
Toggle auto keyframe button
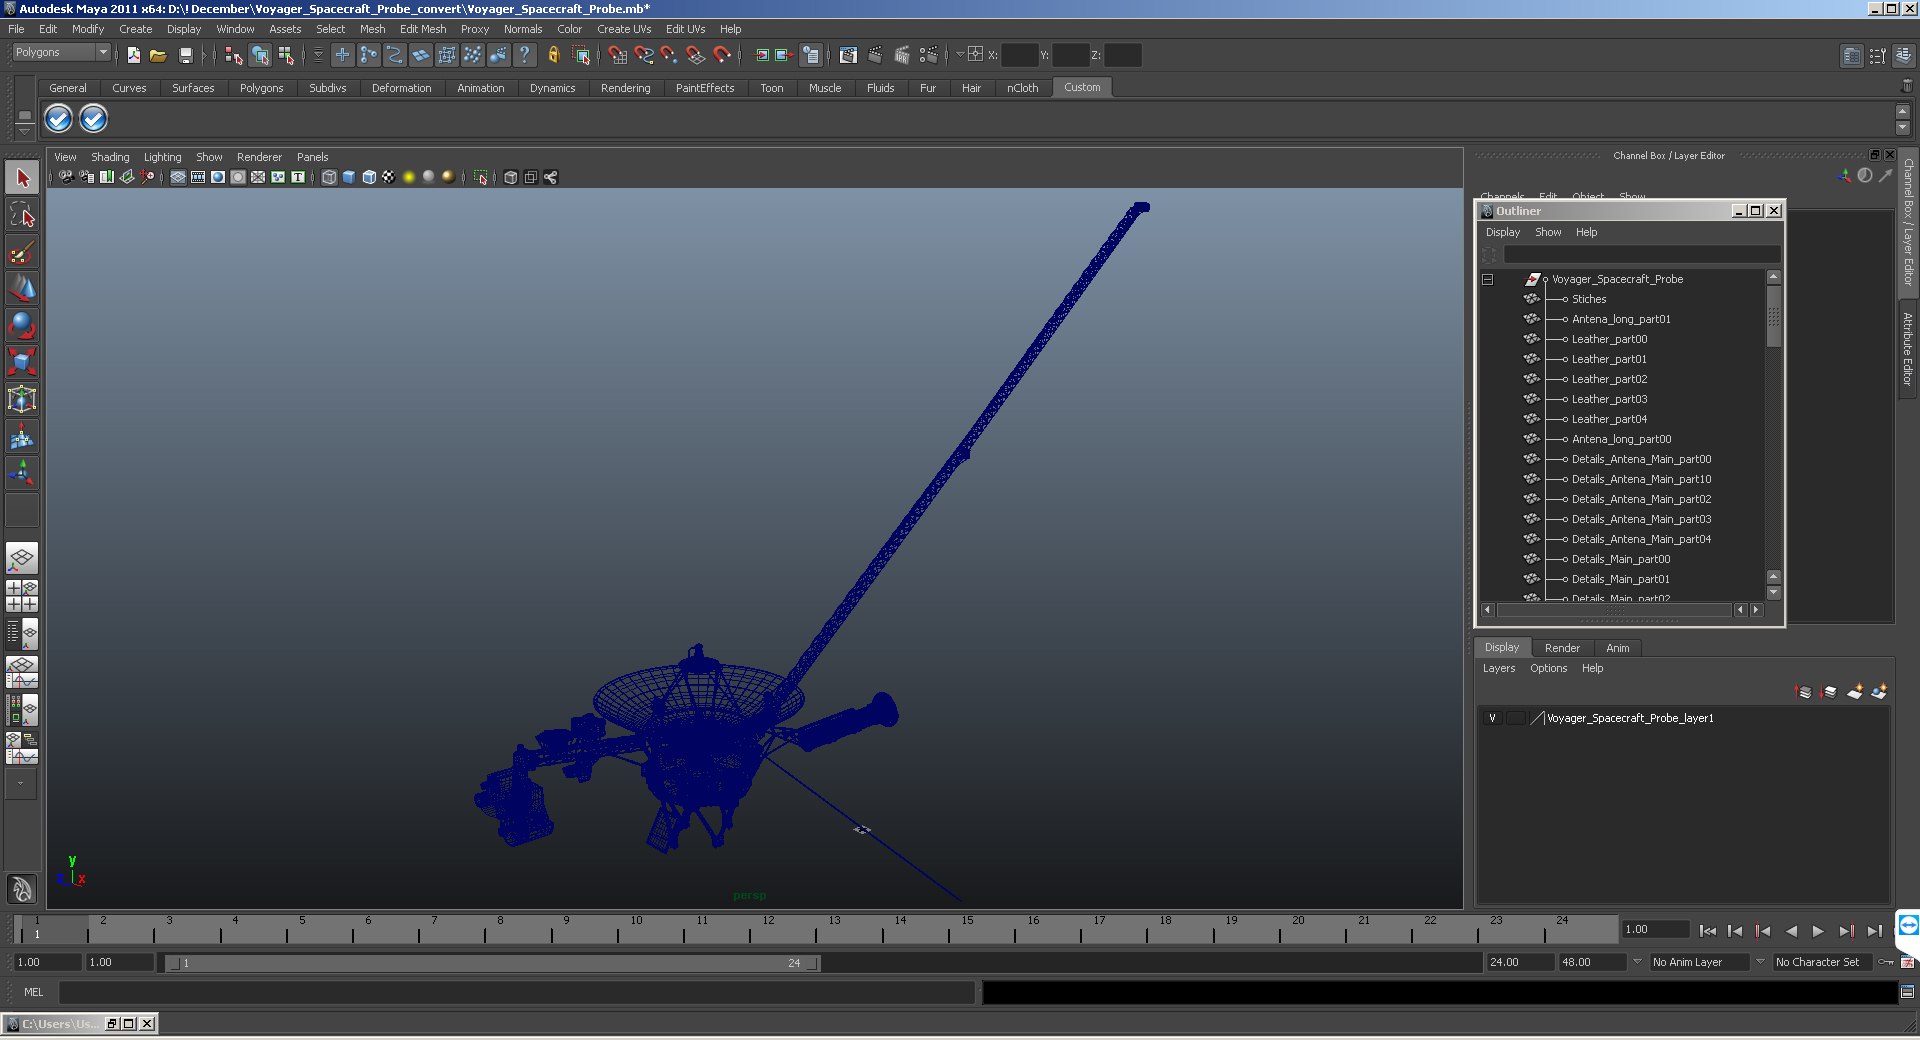tap(1886, 962)
